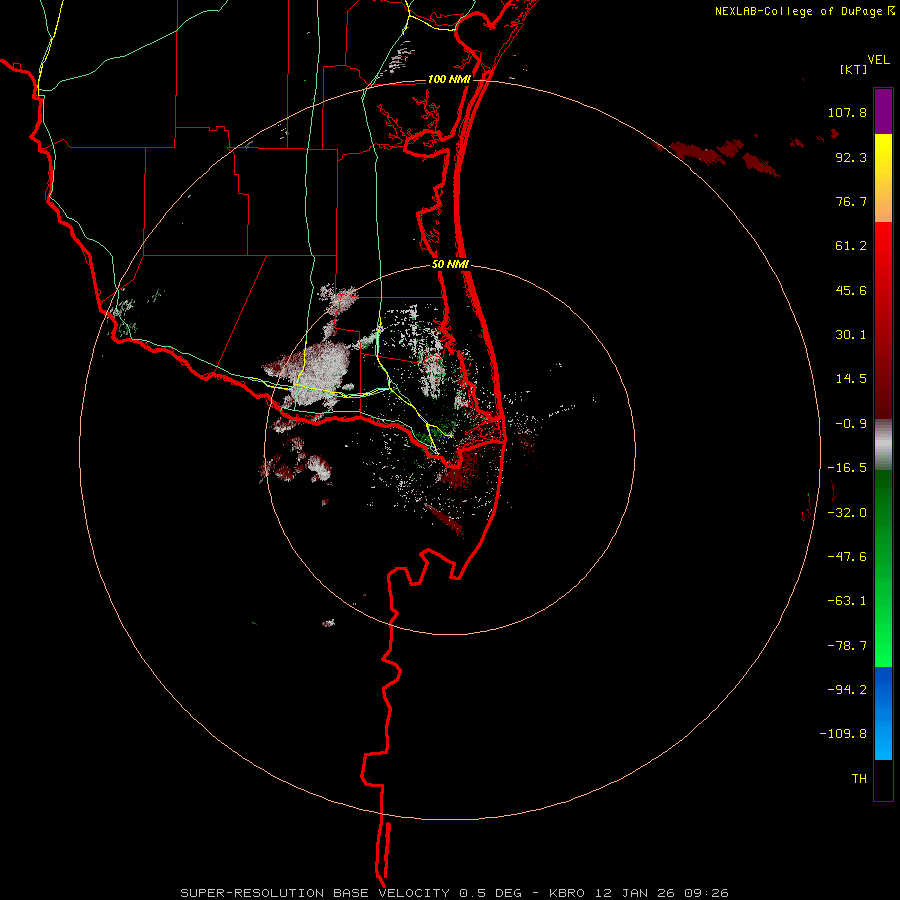Click the gray near-zero segment of the color scale

click(883, 445)
